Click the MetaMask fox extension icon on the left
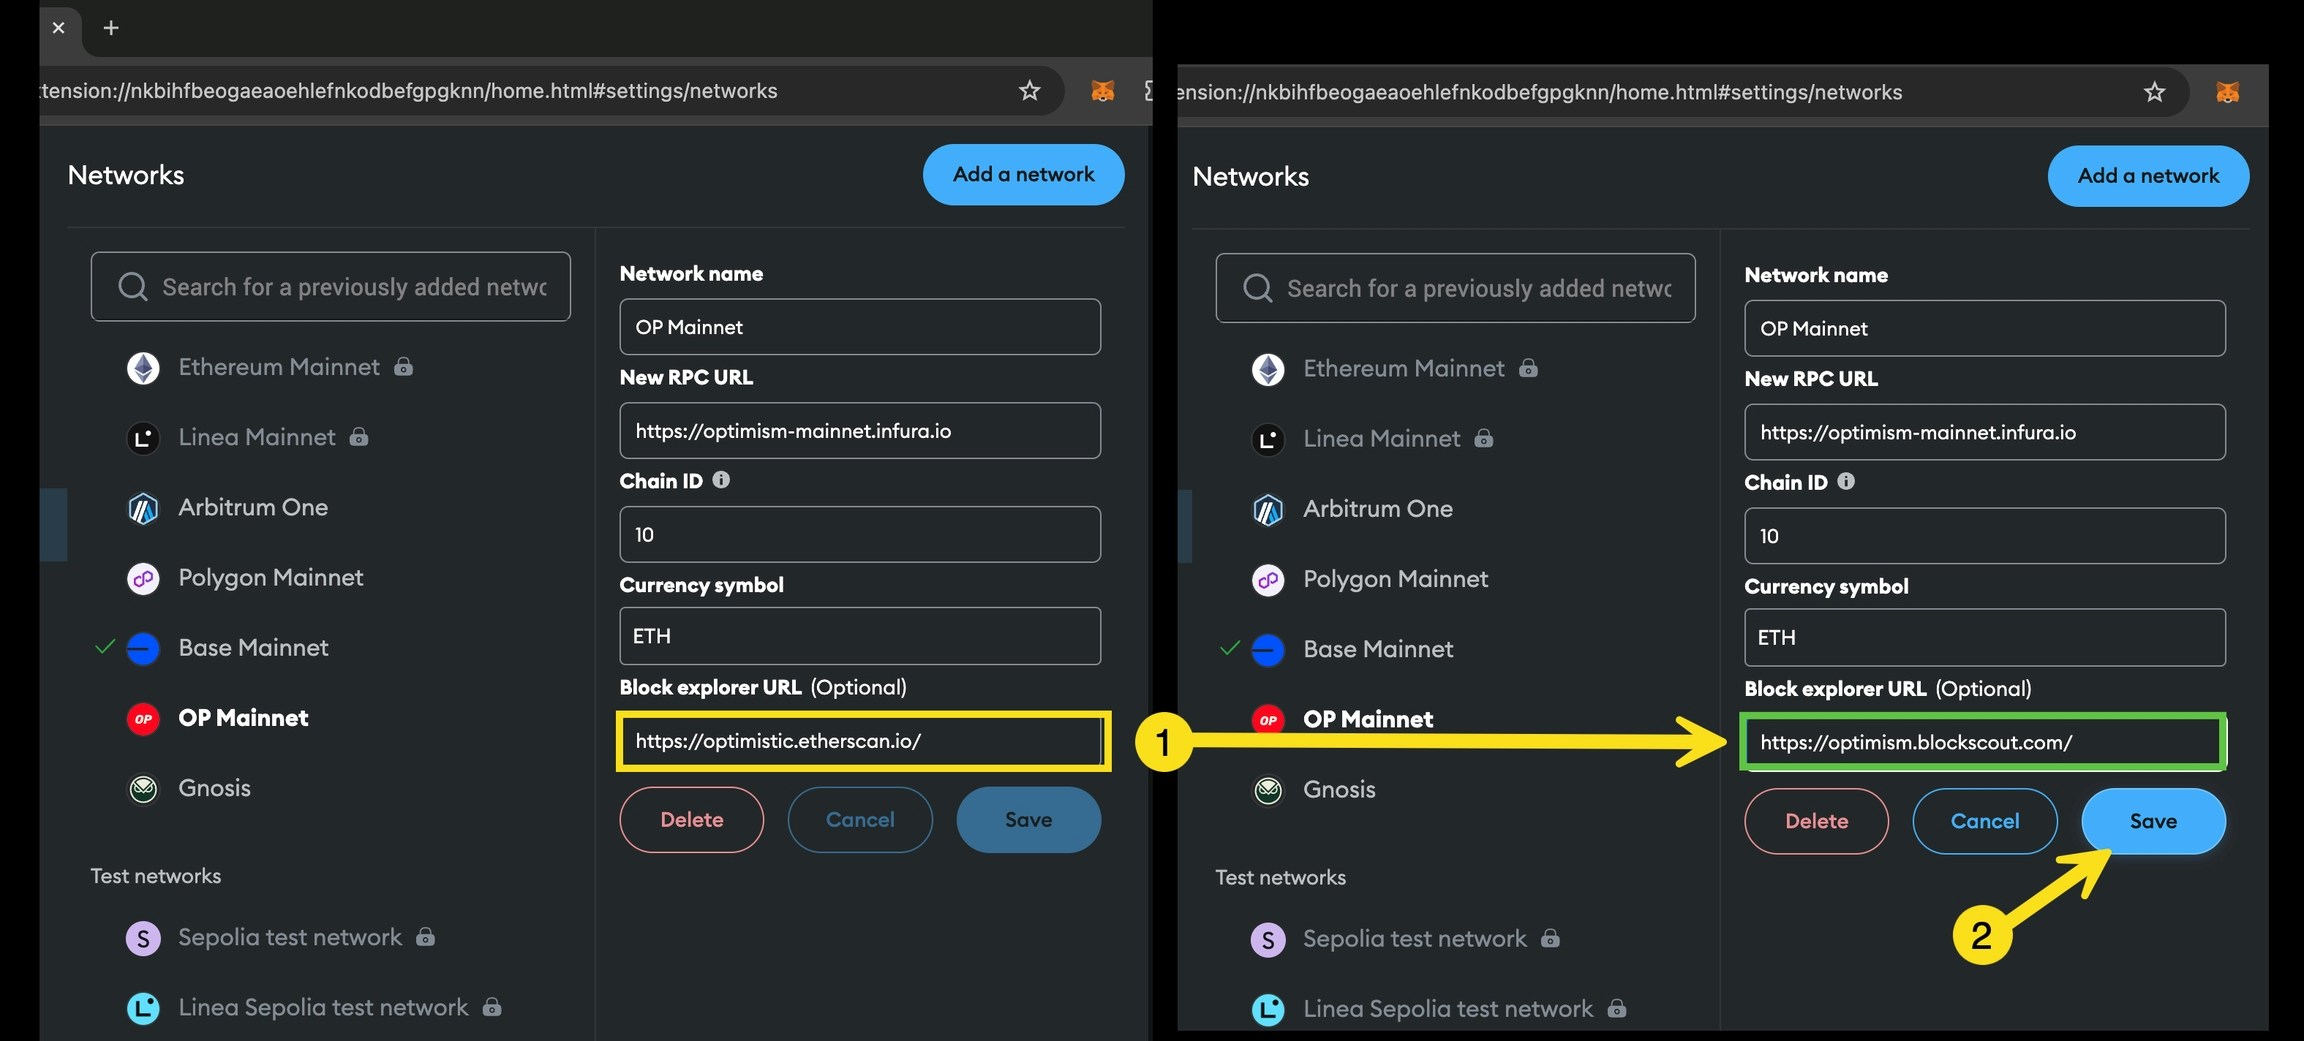Image resolution: width=2304 pixels, height=1041 pixels. [x=1102, y=91]
